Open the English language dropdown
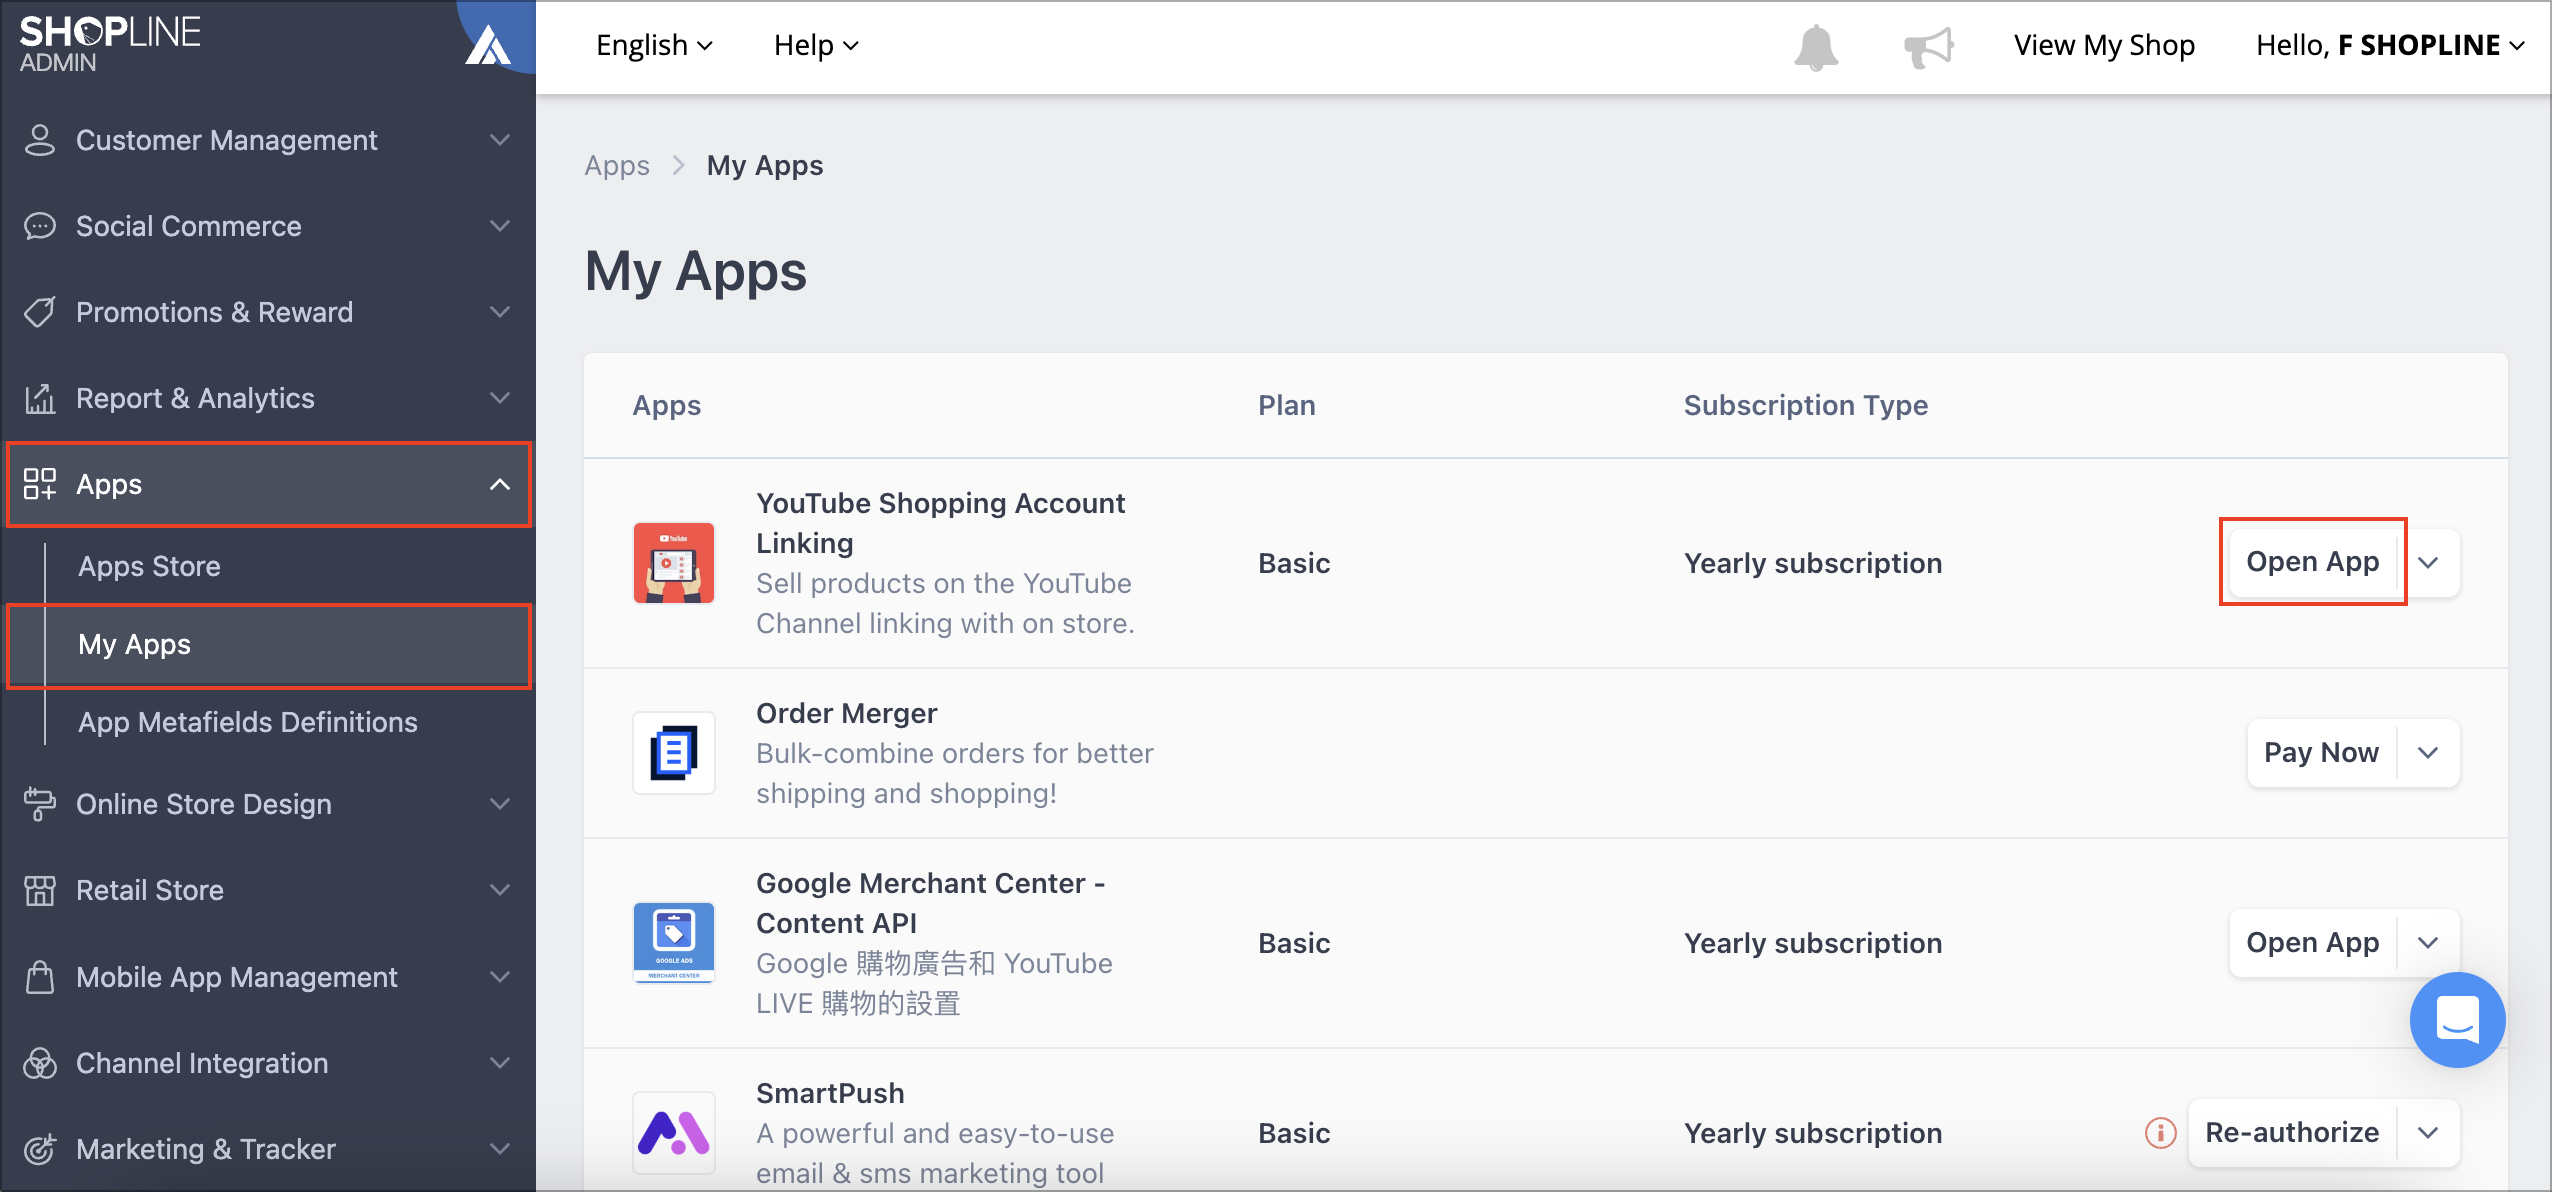 coord(654,45)
